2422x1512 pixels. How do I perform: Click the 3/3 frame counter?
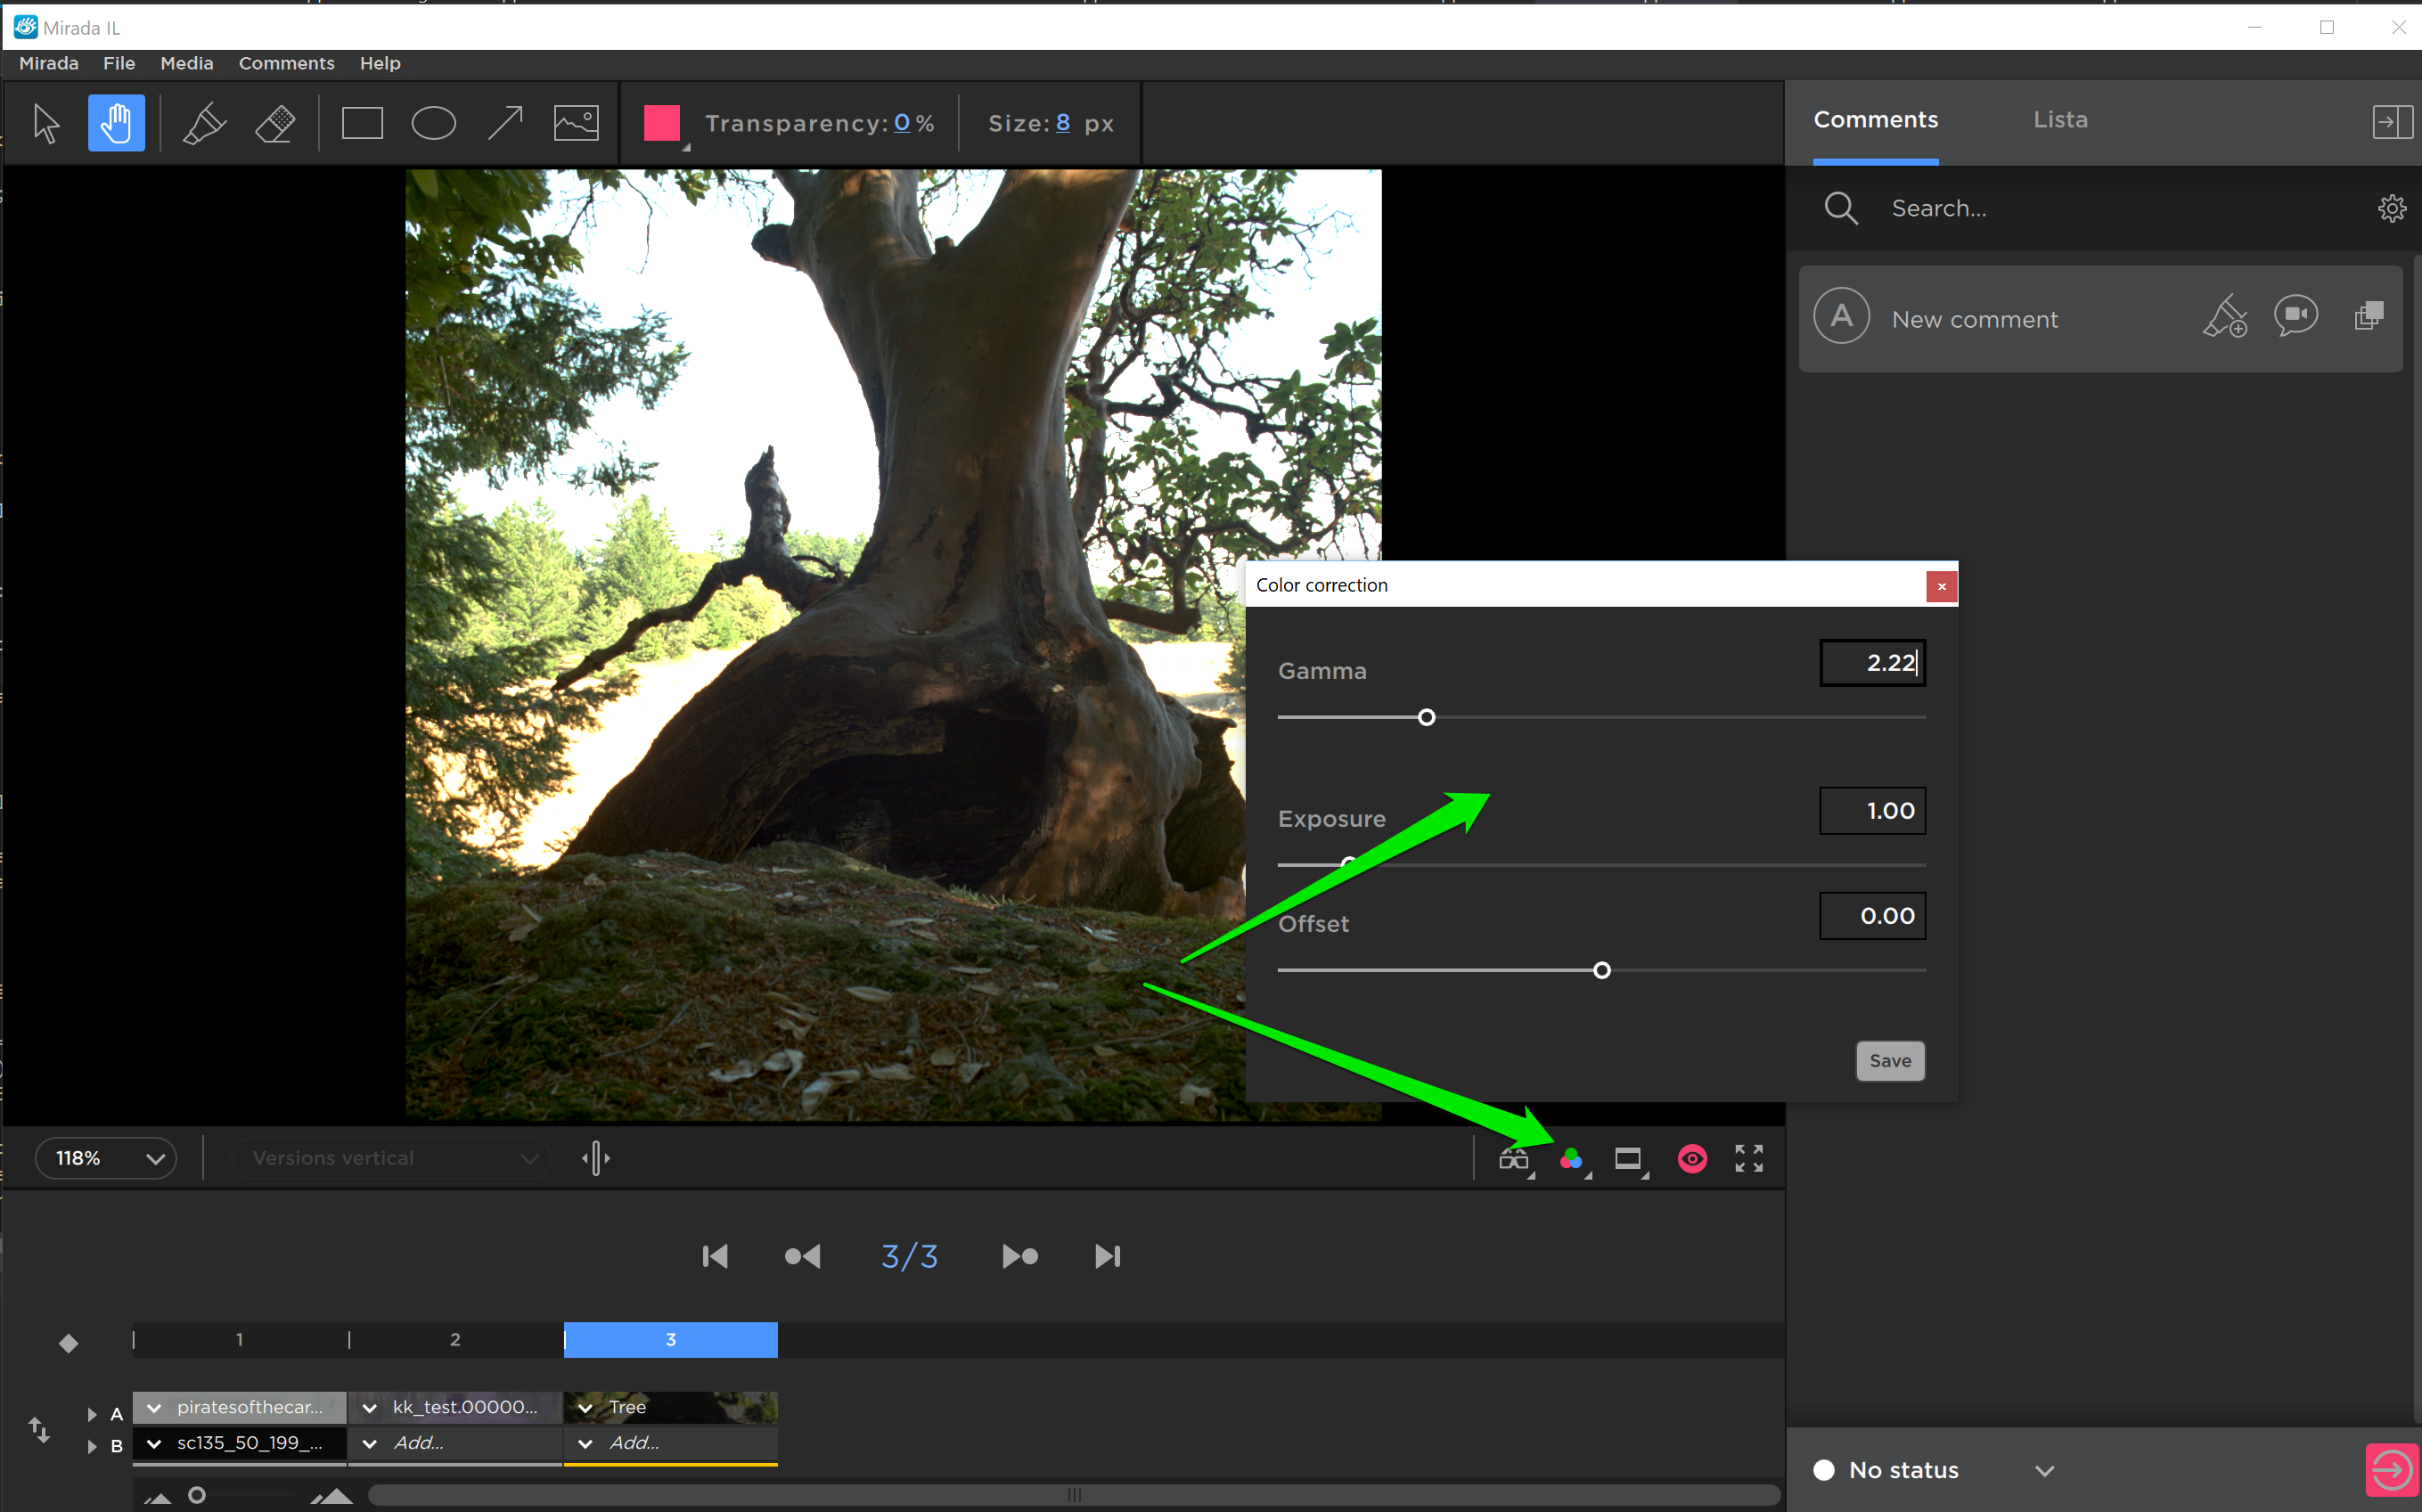(909, 1256)
